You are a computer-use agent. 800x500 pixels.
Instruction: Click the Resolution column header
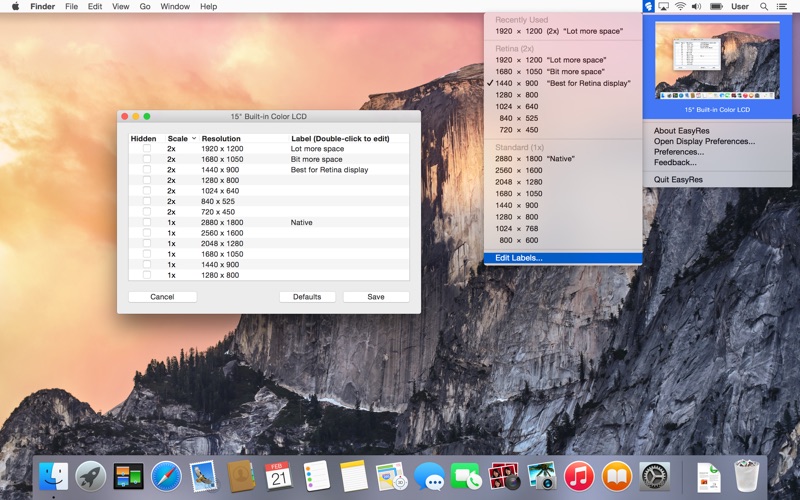click(221, 138)
